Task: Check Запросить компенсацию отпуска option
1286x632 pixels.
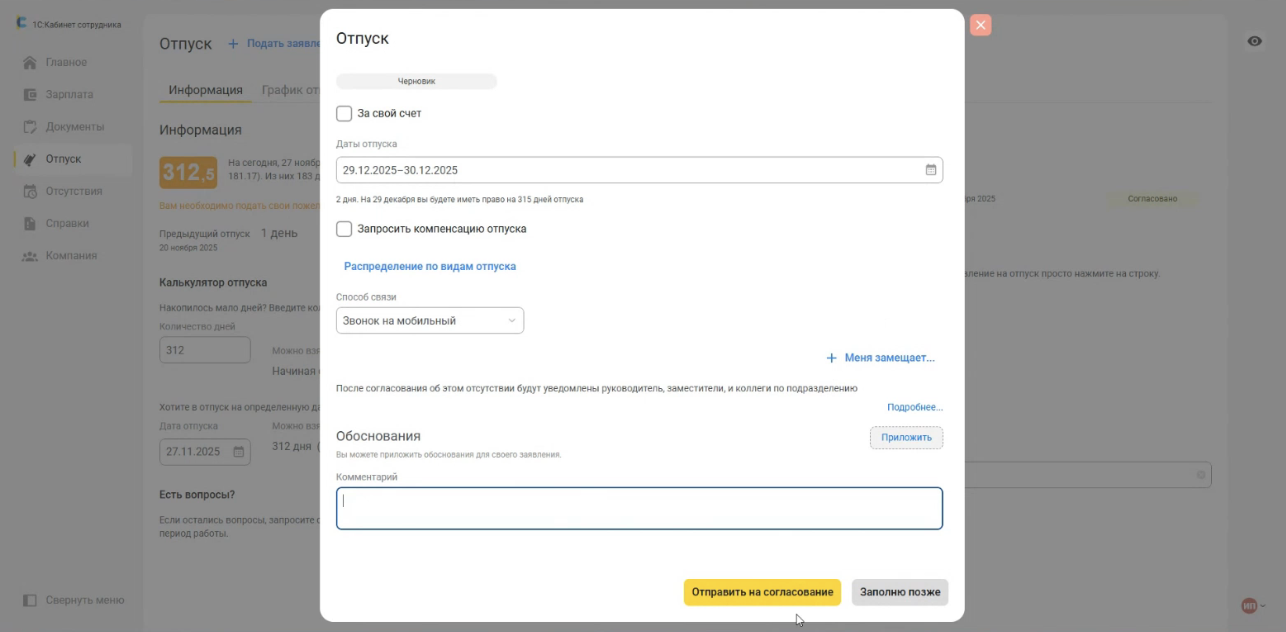Action: pyautogui.click(x=344, y=229)
